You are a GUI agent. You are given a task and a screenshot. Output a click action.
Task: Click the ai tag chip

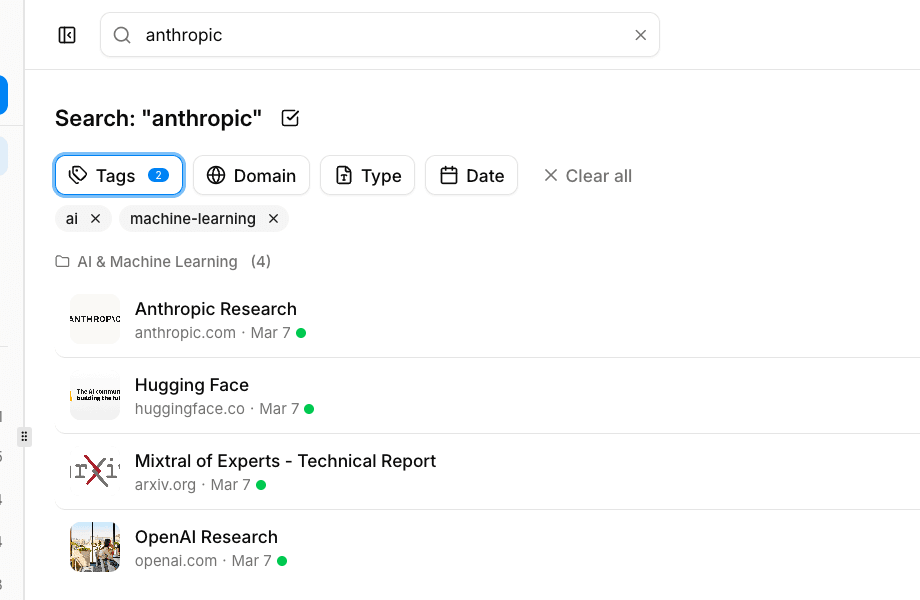point(83,219)
